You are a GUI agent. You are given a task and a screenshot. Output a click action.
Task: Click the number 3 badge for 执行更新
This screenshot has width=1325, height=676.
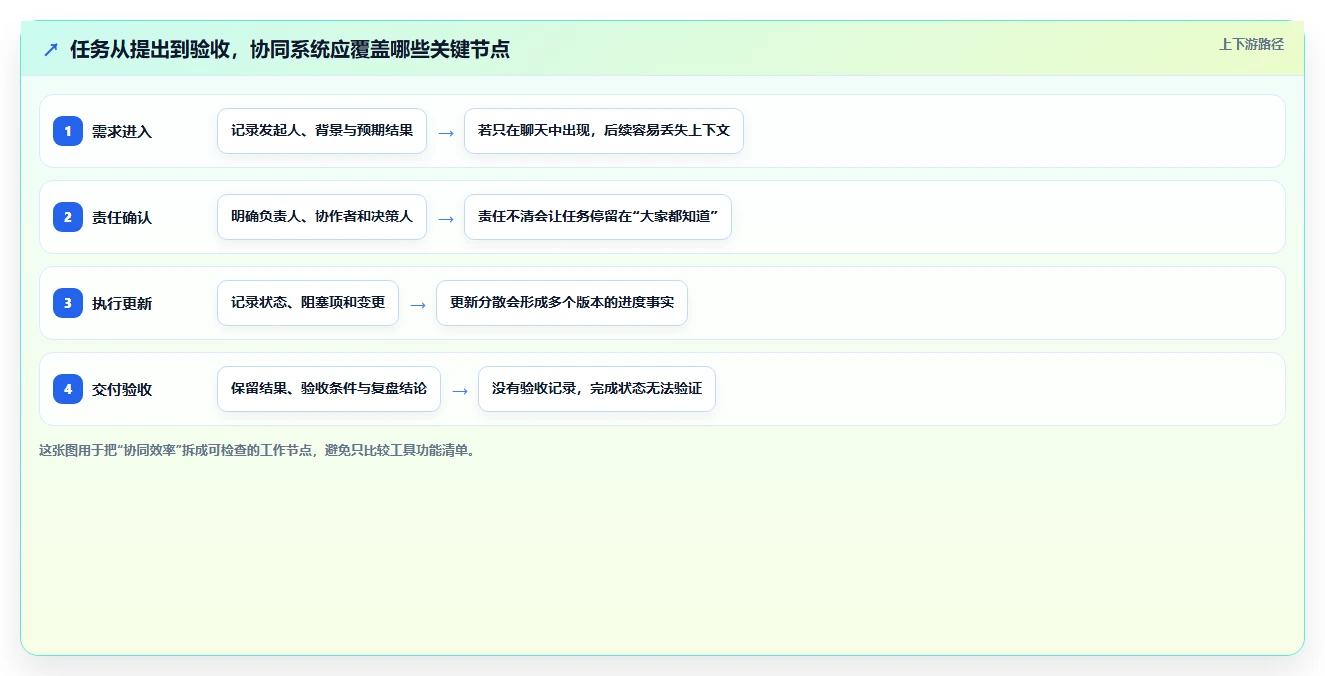tap(68, 303)
